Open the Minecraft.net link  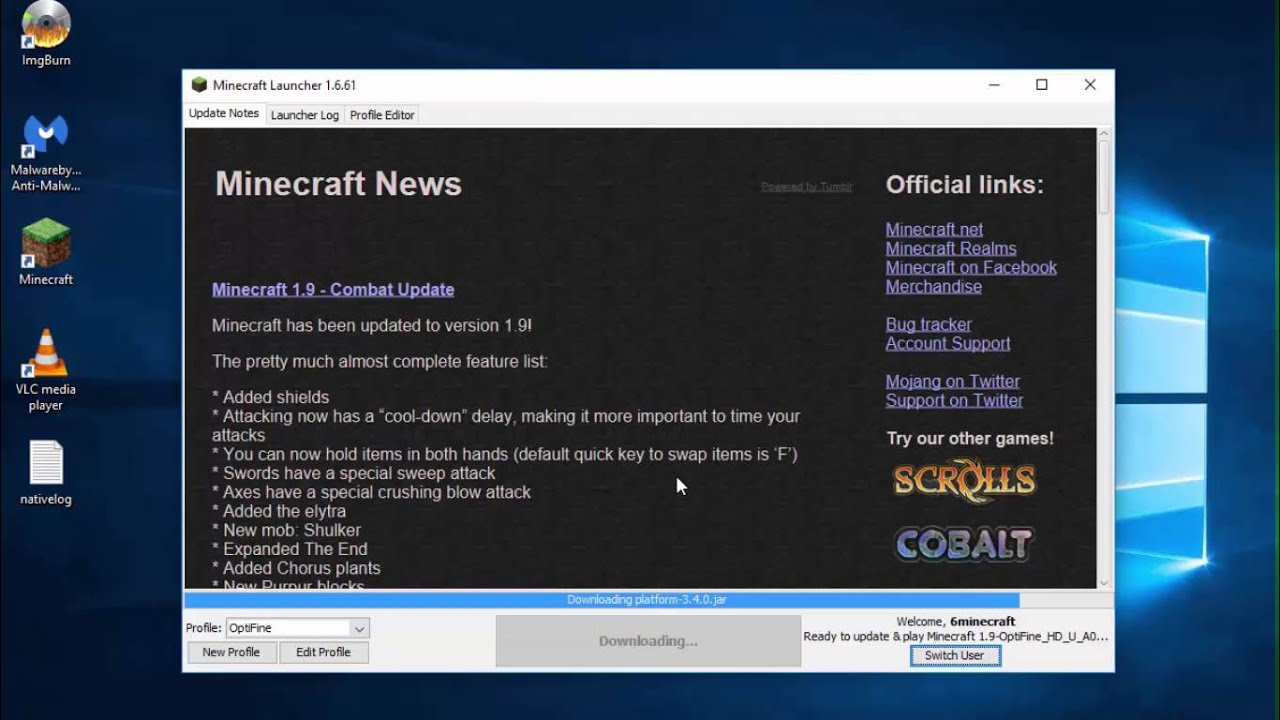click(934, 230)
